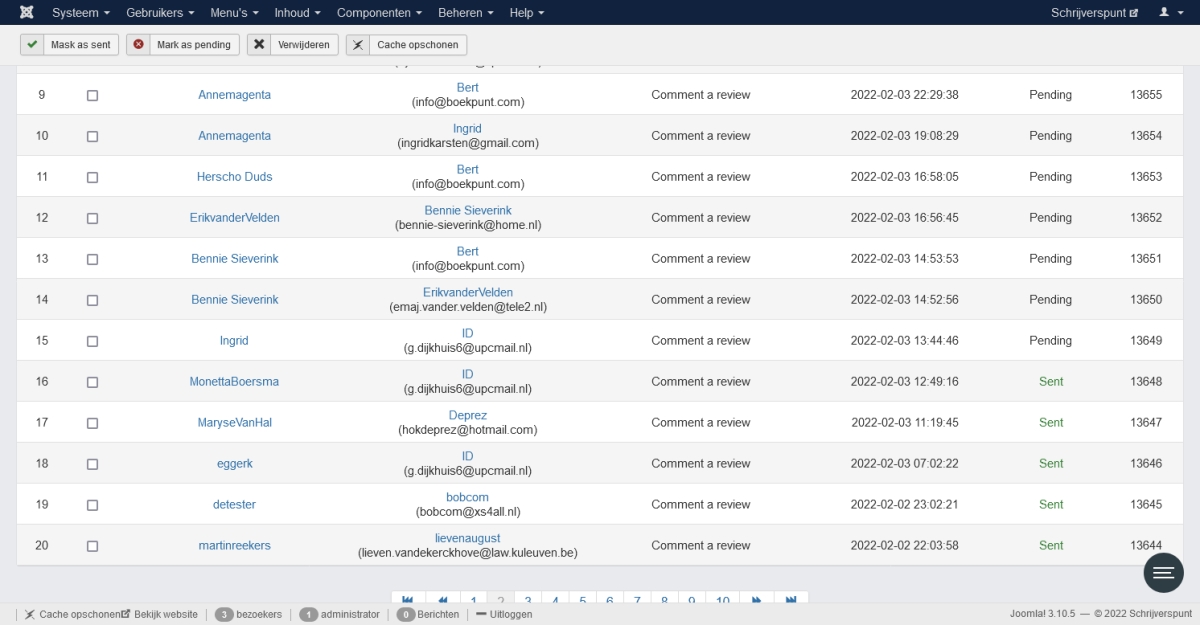The height and width of the screenshot is (625, 1200).
Task: Check the row 20 martinreekers checkbox
Action: pyautogui.click(x=92, y=546)
